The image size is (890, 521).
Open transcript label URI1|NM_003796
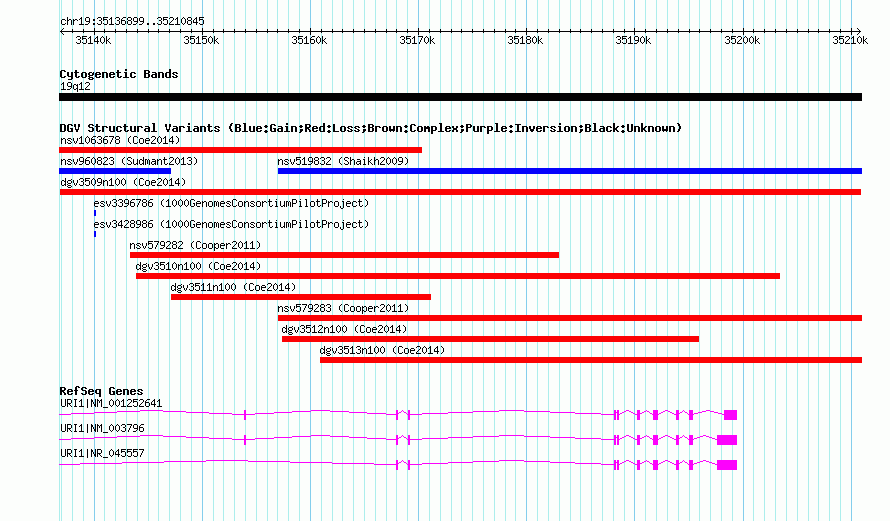point(102,428)
